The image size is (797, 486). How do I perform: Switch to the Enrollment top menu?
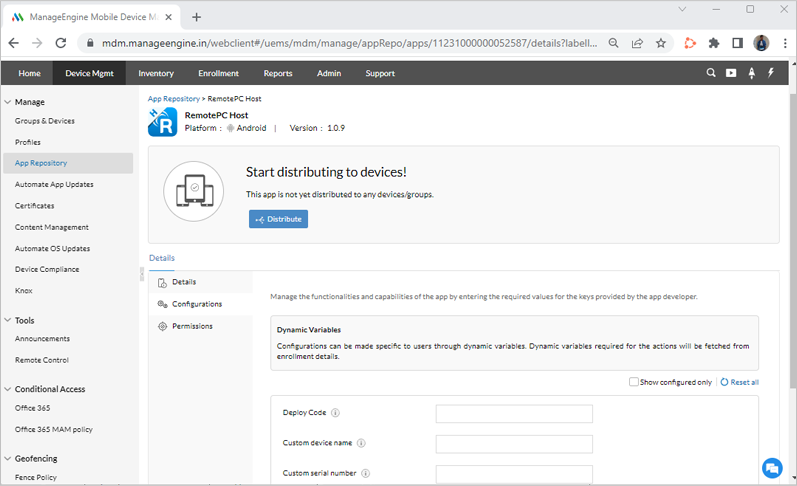tap(218, 73)
